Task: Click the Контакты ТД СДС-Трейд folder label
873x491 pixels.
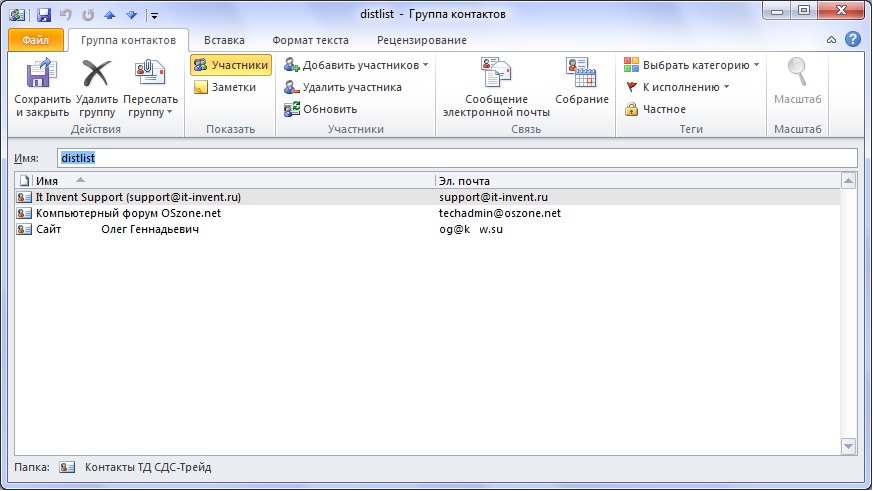Action: click(148, 467)
